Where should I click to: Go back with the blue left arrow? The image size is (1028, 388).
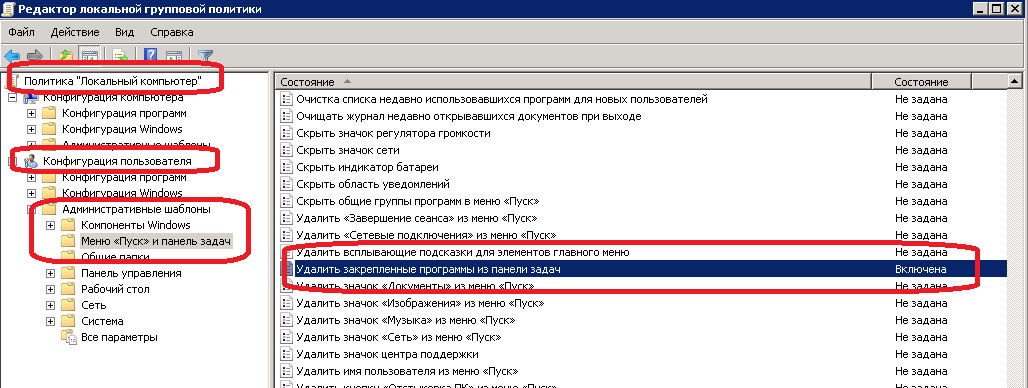pyautogui.click(x=12, y=56)
